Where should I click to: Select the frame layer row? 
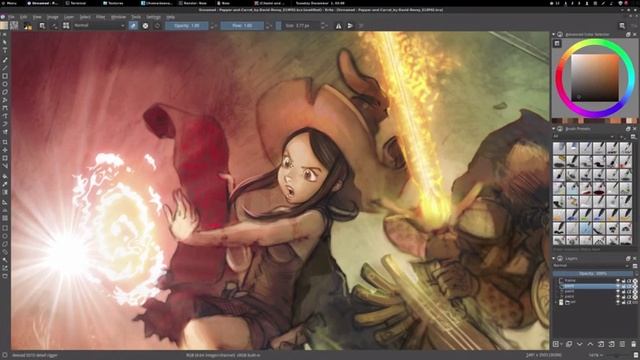pyautogui.click(x=595, y=281)
